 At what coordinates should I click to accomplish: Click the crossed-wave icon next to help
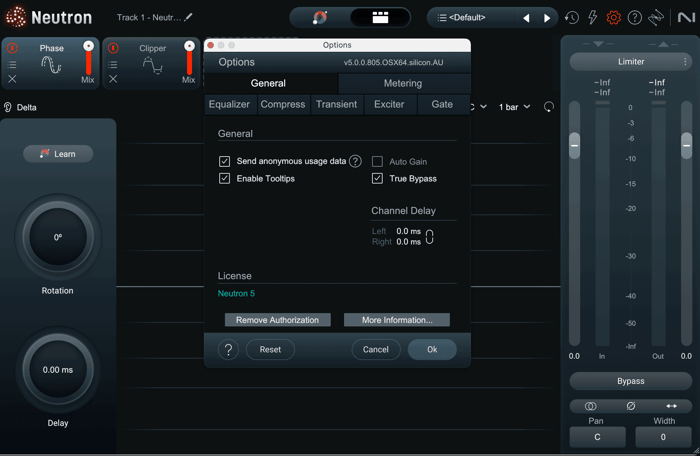pos(656,17)
